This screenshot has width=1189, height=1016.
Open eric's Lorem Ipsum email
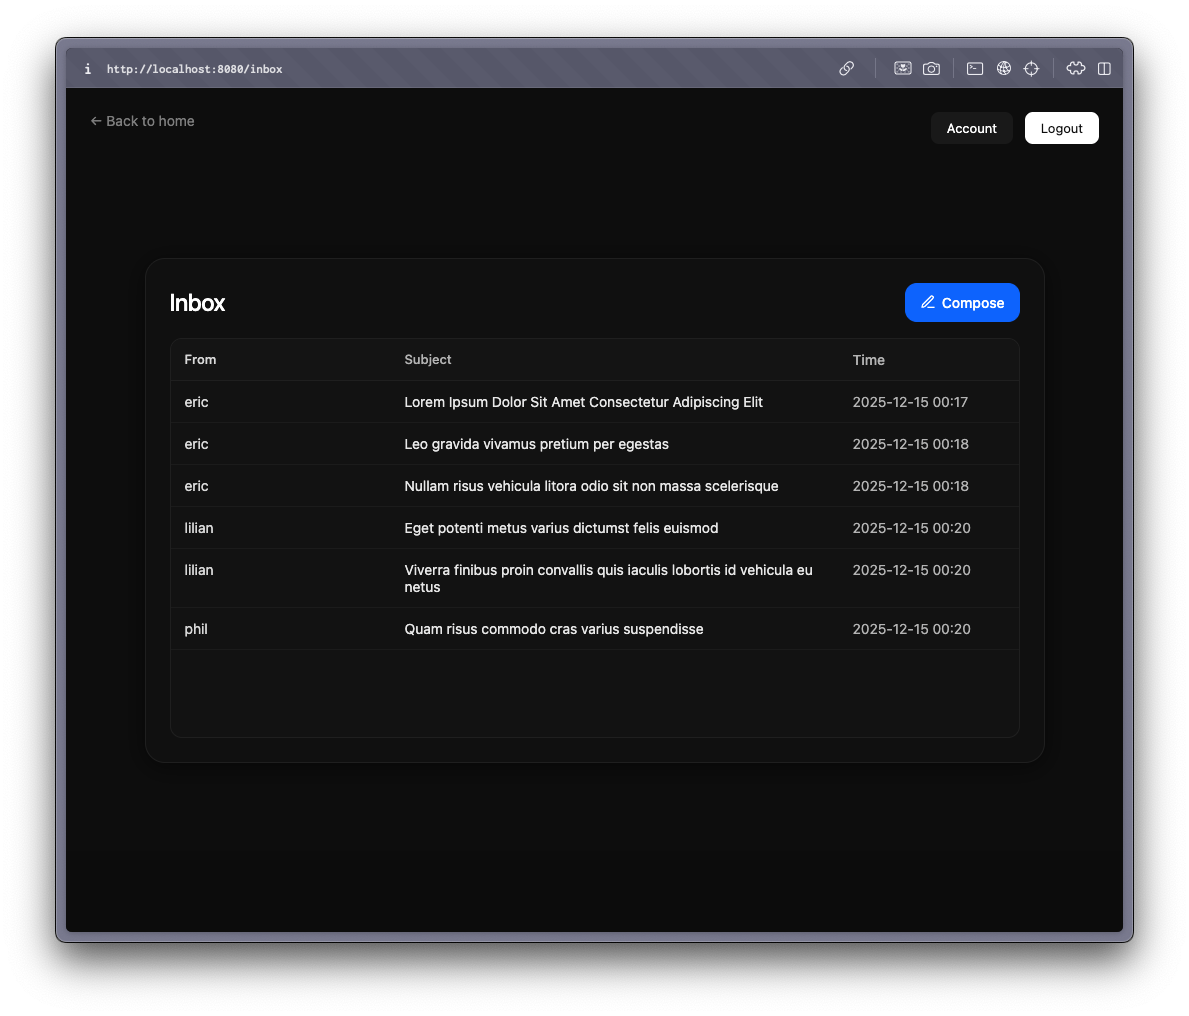point(583,402)
